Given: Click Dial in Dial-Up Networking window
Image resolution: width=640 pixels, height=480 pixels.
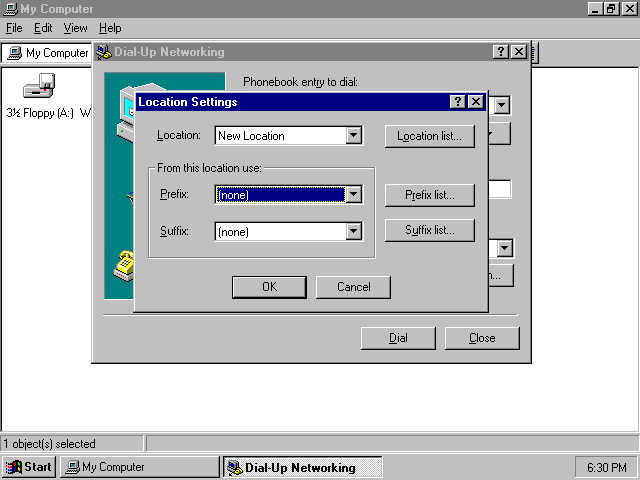Looking at the screenshot, I should pyautogui.click(x=398, y=338).
